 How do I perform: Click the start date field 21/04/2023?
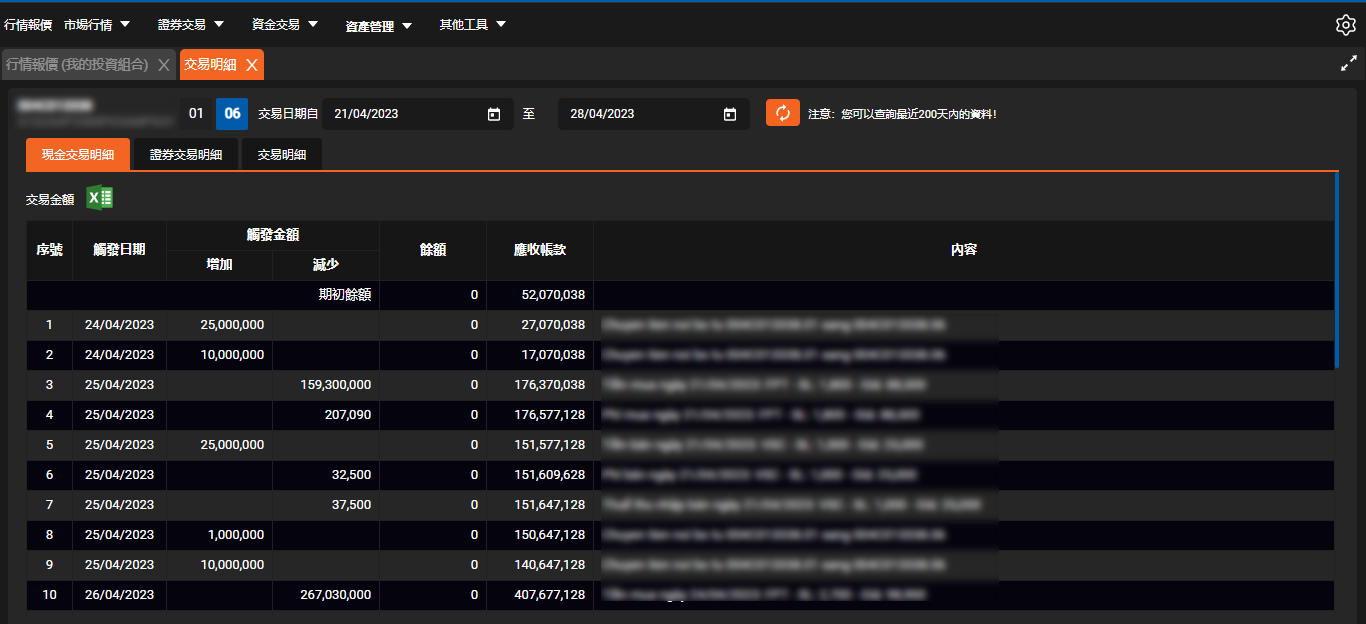405,114
